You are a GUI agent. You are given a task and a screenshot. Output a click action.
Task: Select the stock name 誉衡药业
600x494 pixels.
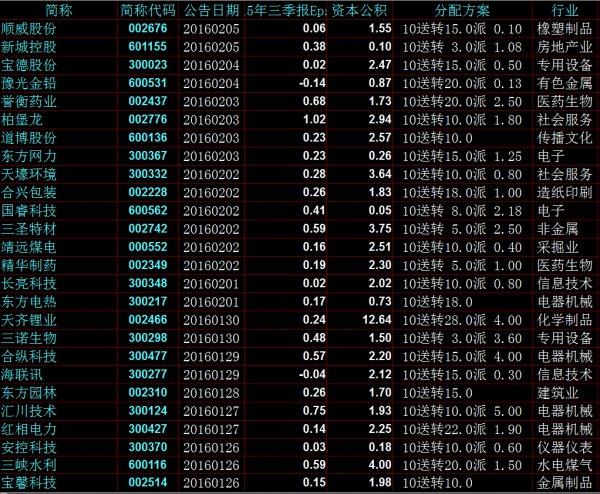pos(29,101)
